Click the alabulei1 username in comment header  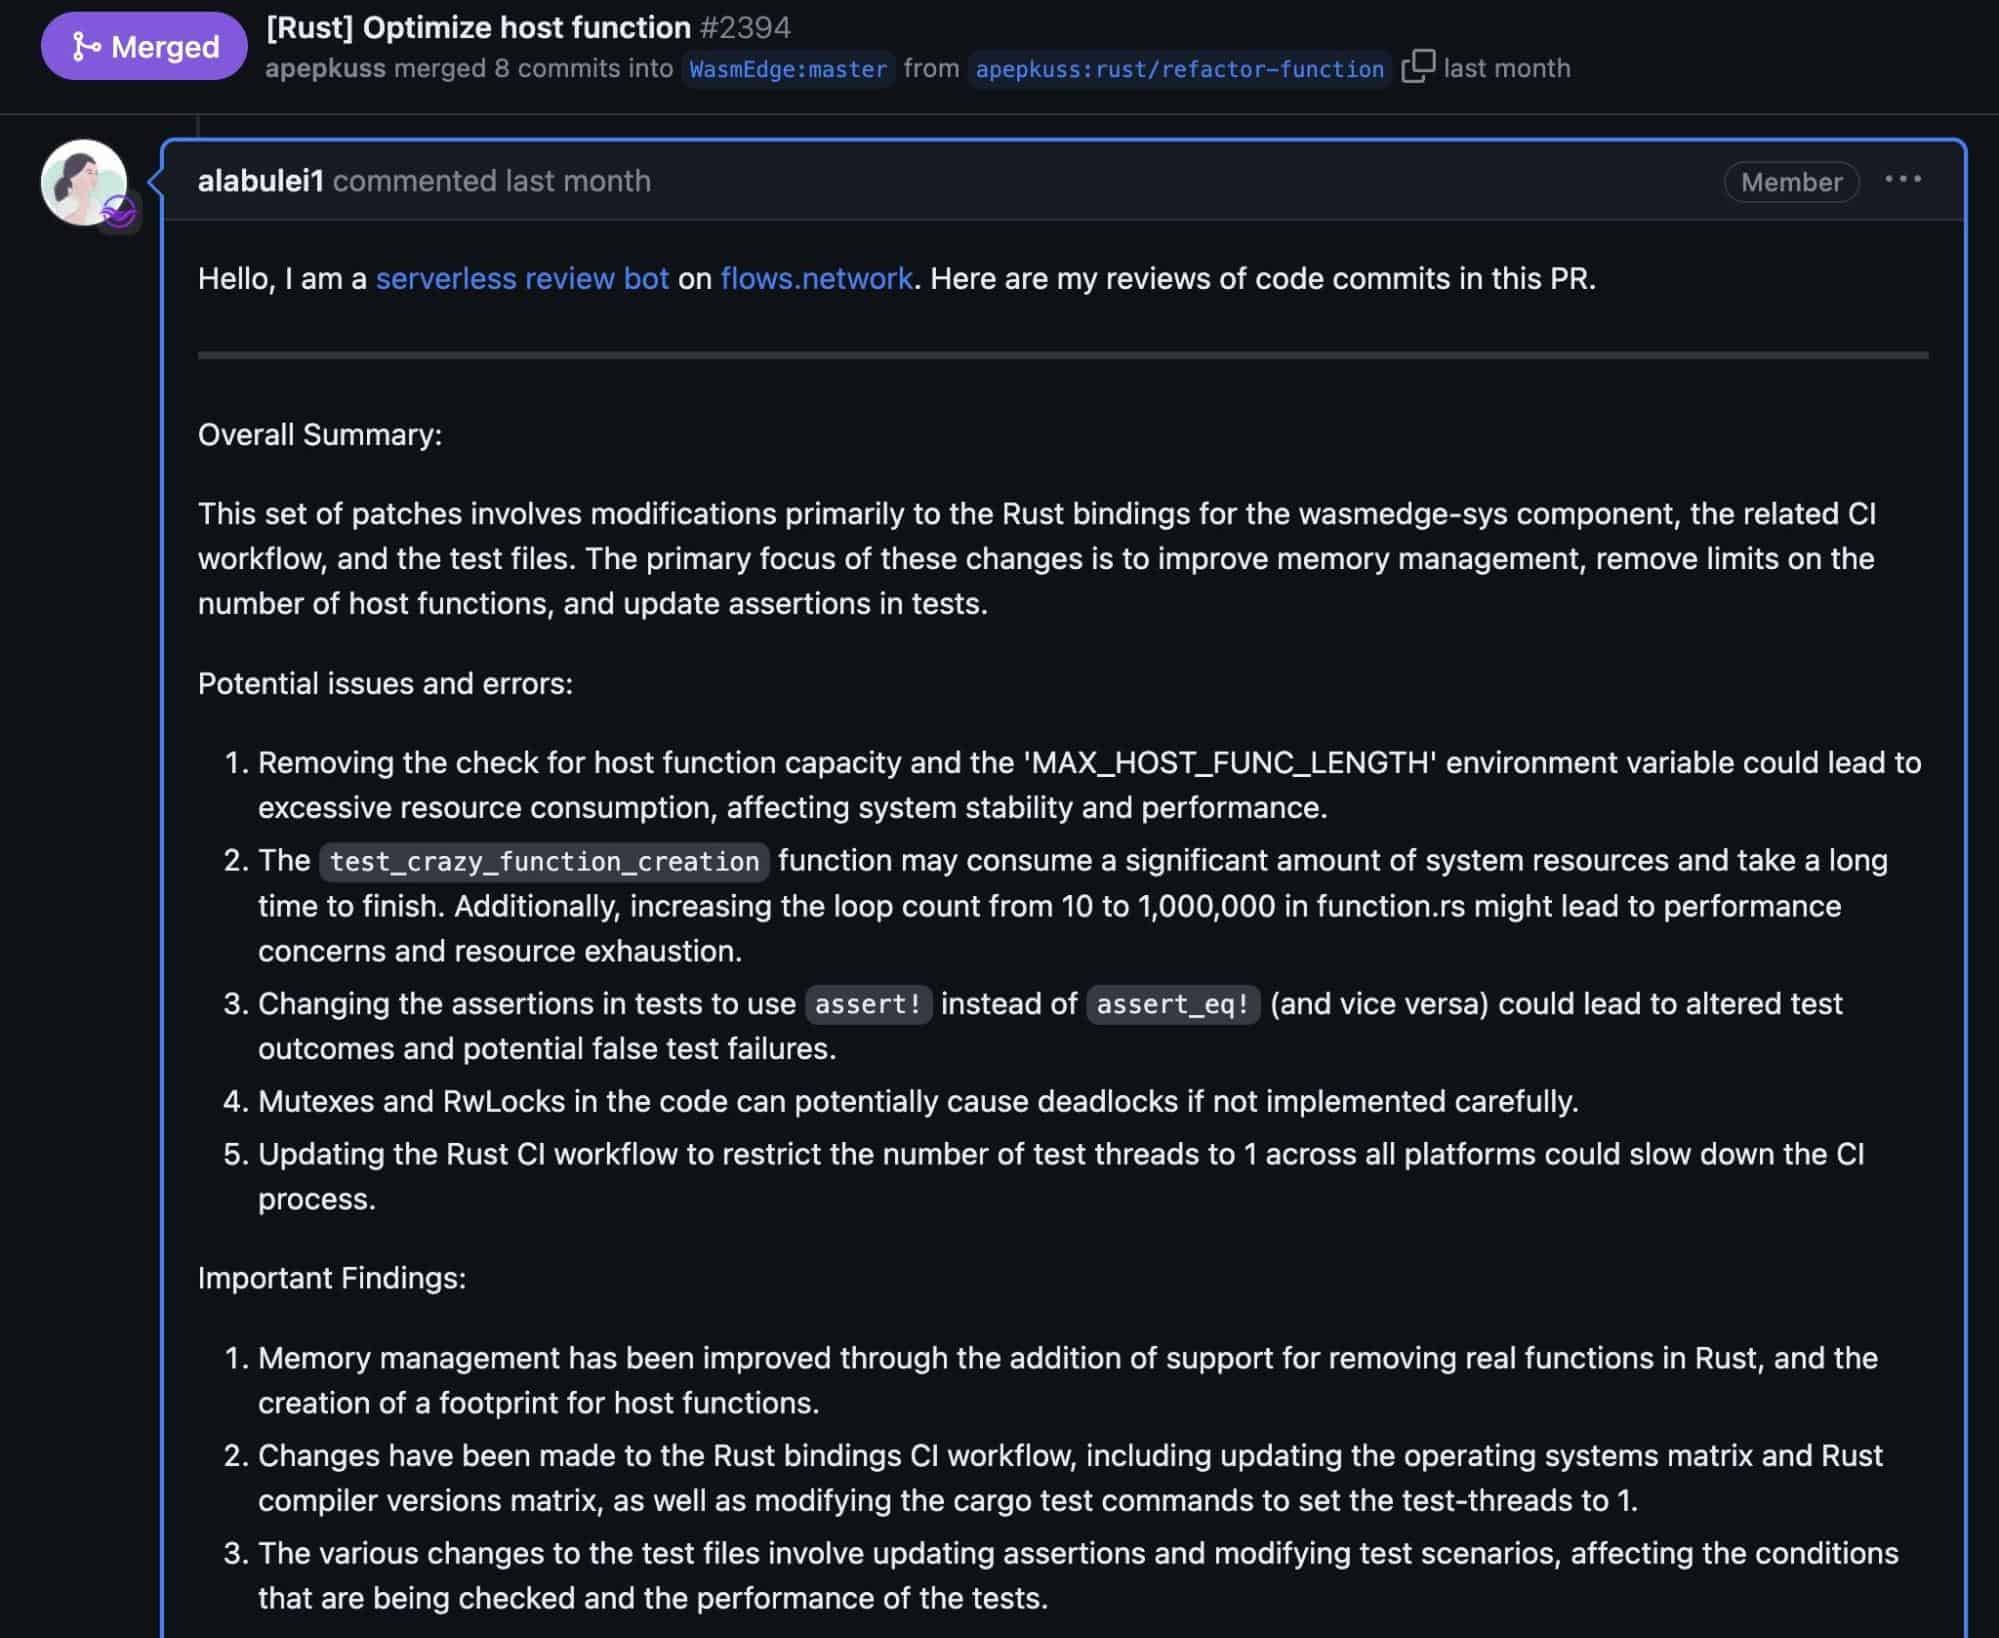(260, 181)
